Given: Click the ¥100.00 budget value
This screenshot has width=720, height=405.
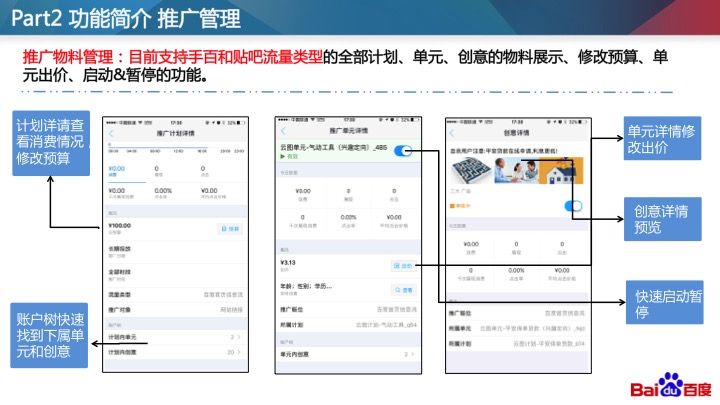Looking at the screenshot, I should point(119,225).
